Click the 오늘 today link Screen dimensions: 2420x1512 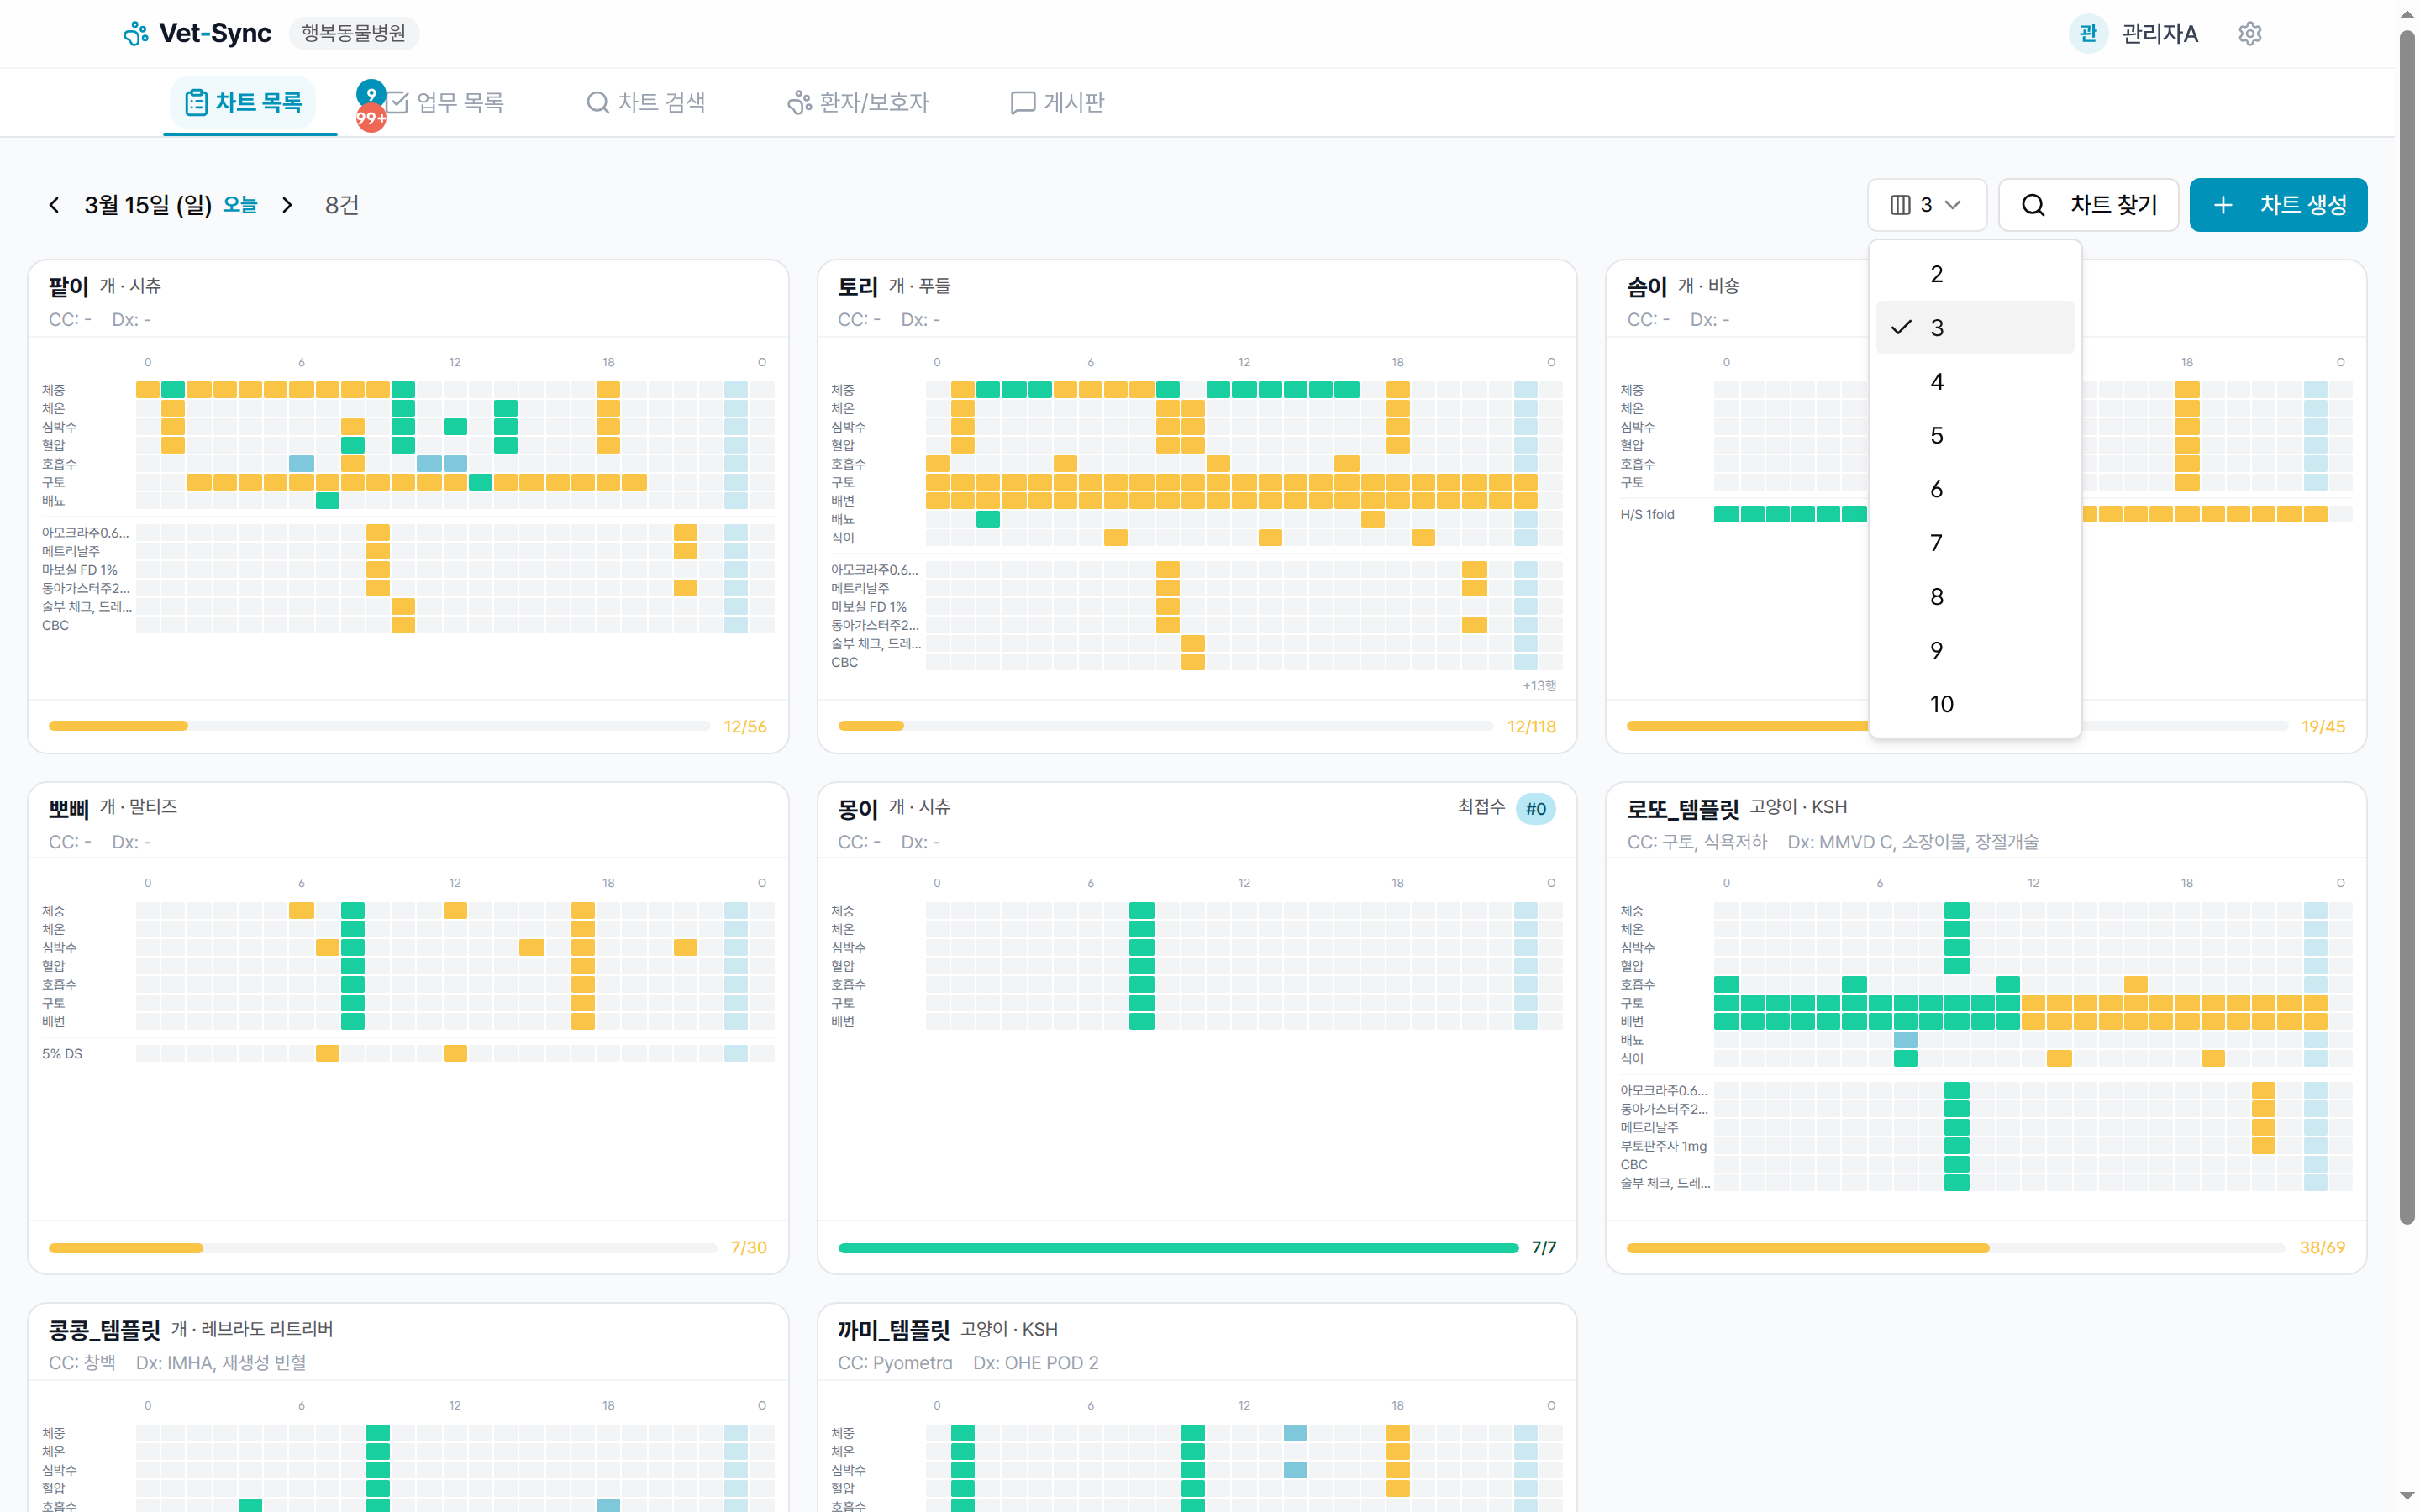click(x=240, y=205)
